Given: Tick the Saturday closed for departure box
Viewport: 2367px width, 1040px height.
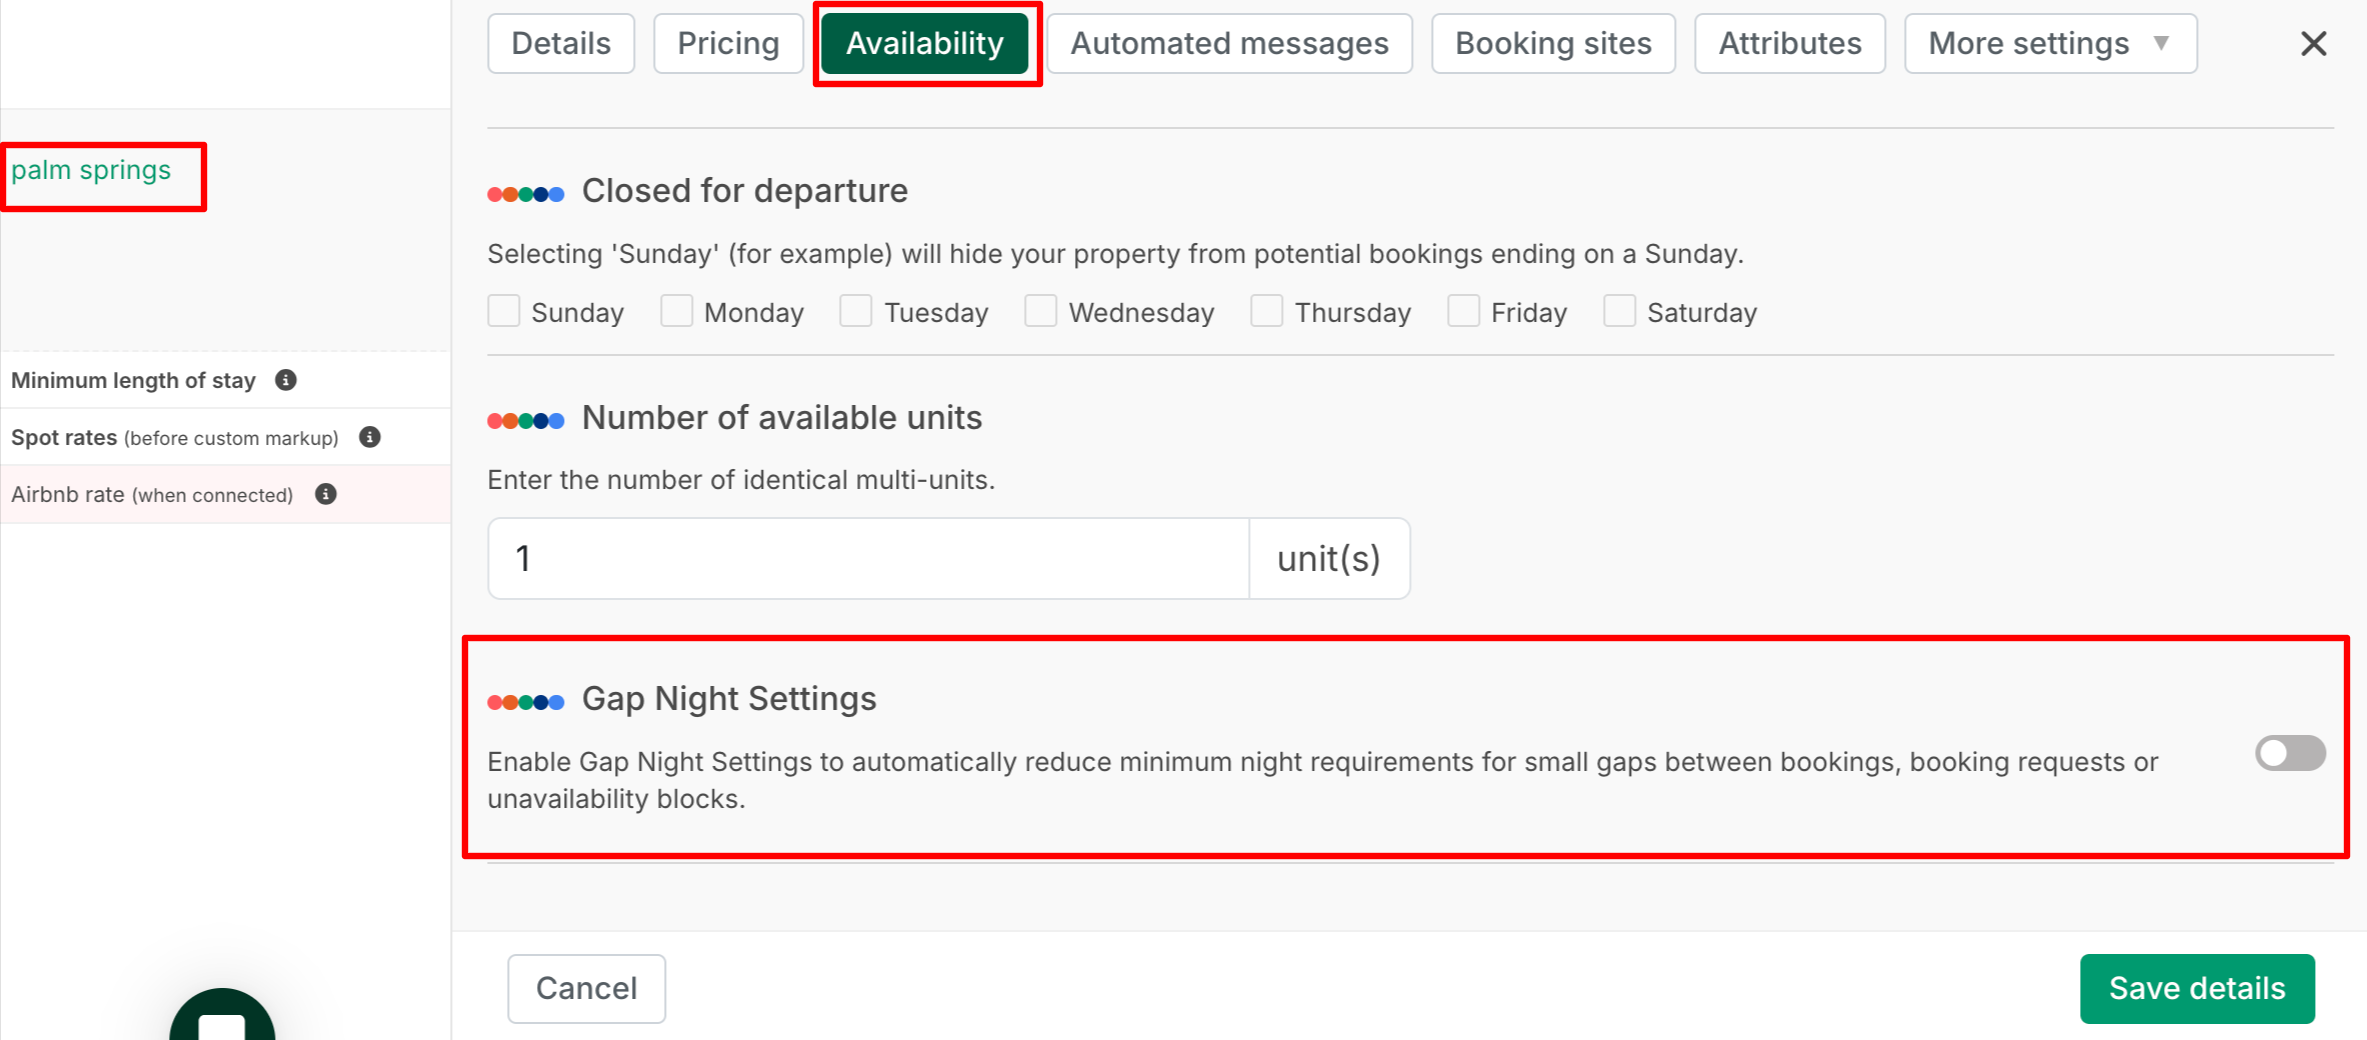Looking at the screenshot, I should (x=1619, y=312).
